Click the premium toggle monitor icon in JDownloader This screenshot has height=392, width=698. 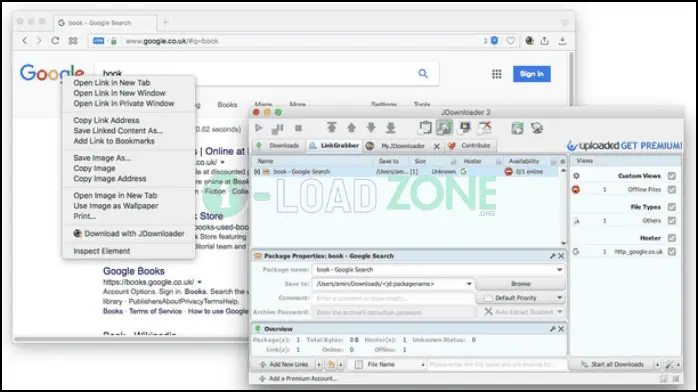pos(465,128)
